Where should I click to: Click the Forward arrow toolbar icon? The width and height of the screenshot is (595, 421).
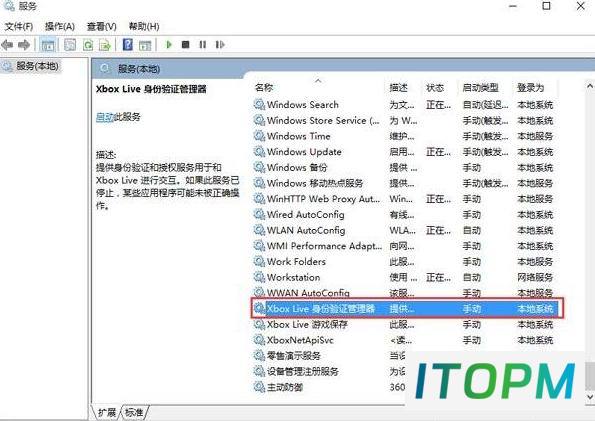[24, 45]
